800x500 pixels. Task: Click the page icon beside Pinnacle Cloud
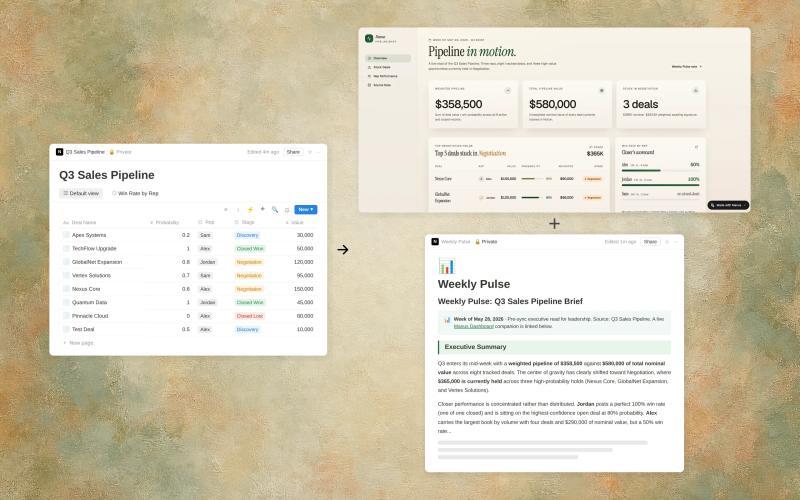[66, 316]
